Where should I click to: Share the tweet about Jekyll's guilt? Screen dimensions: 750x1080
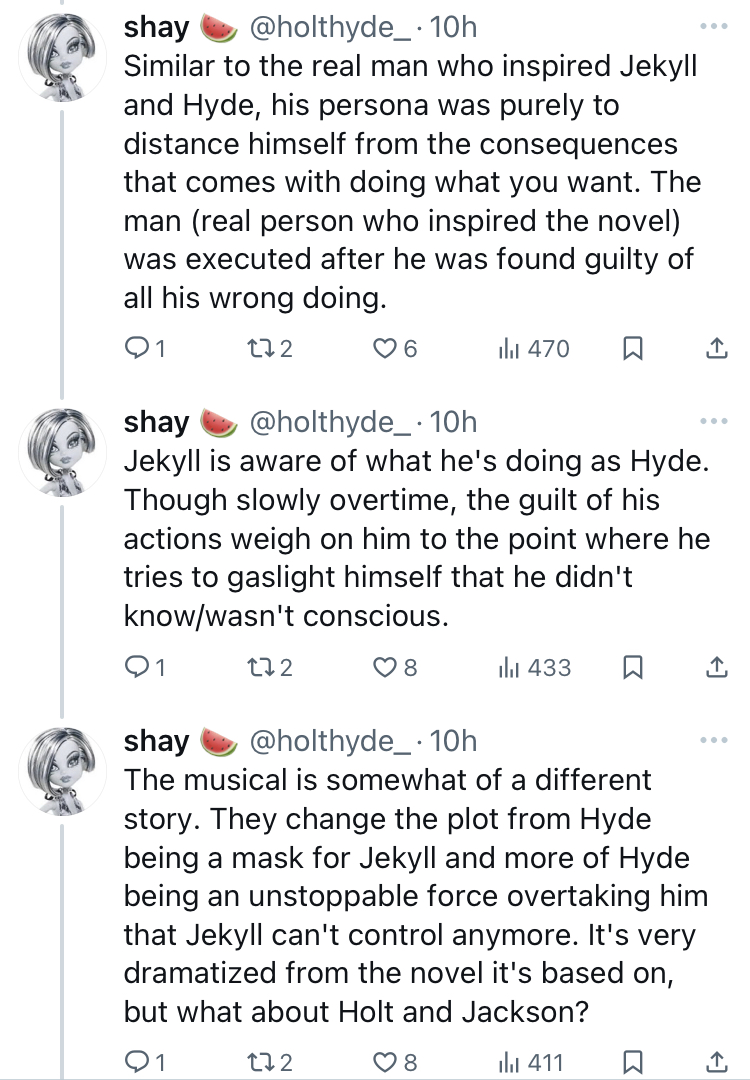717,667
